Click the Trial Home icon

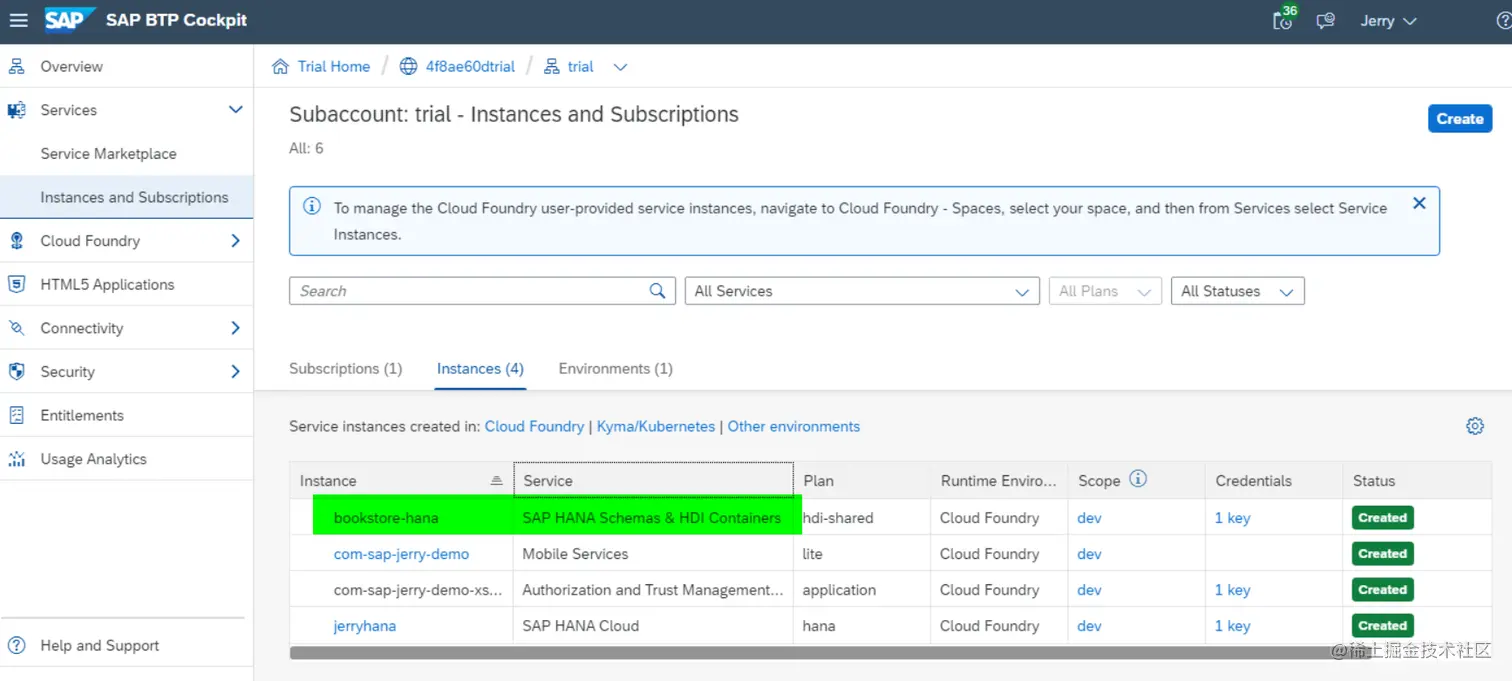[x=281, y=67]
